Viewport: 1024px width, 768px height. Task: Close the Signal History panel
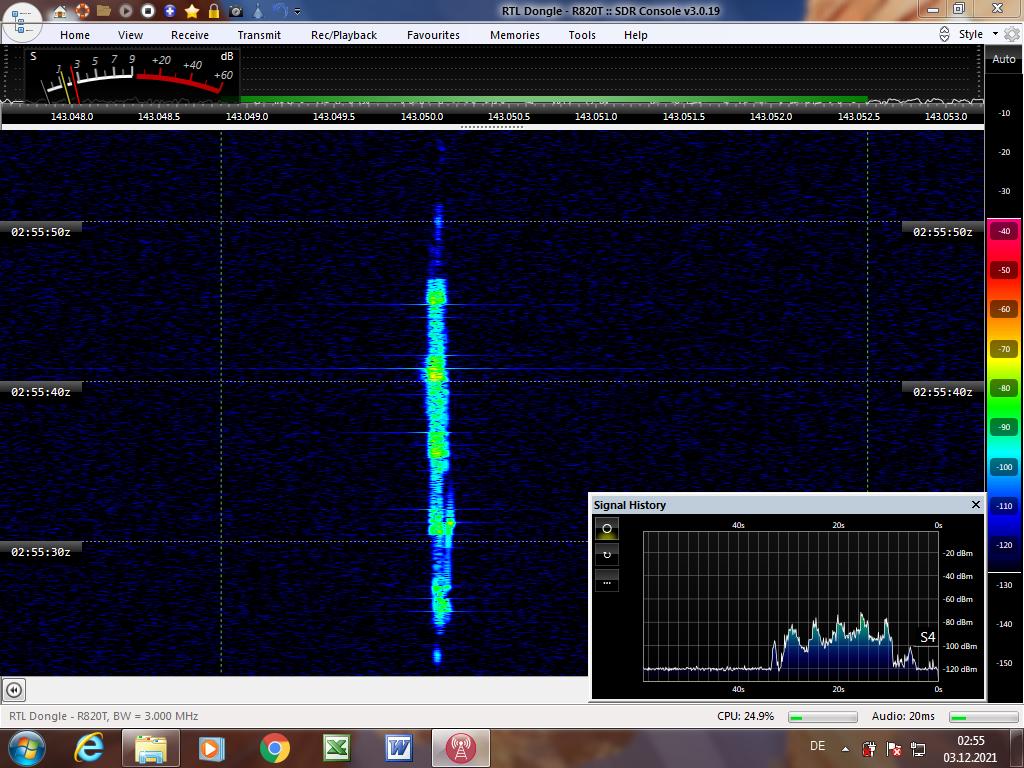click(976, 504)
